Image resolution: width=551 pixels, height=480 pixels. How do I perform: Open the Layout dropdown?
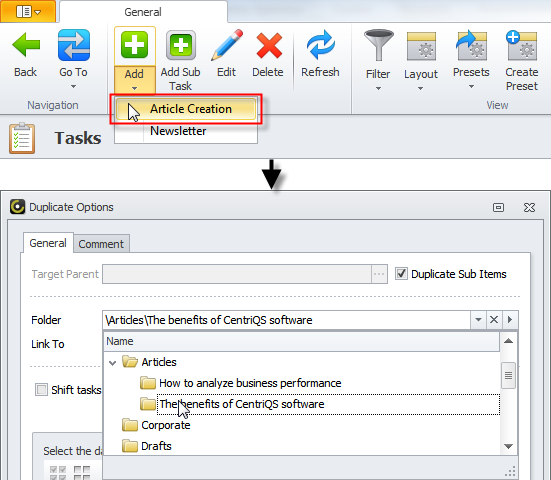tap(421, 59)
